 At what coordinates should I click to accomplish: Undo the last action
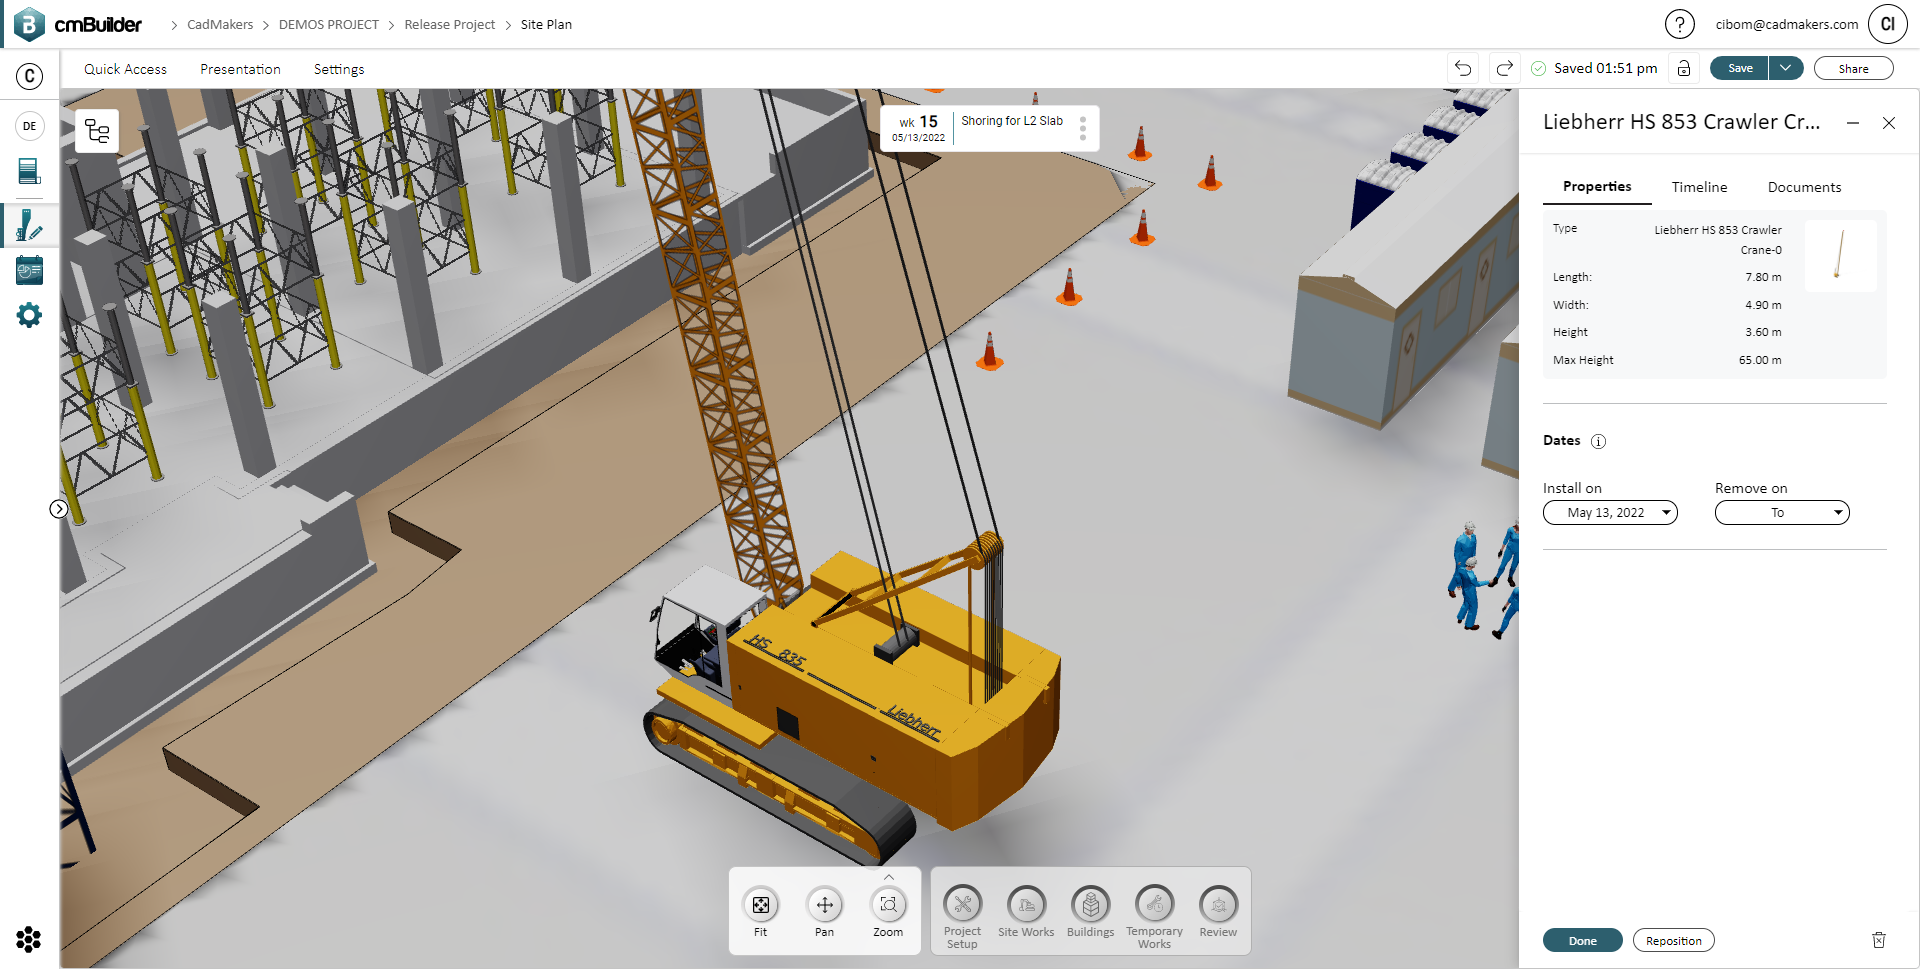pyautogui.click(x=1463, y=68)
